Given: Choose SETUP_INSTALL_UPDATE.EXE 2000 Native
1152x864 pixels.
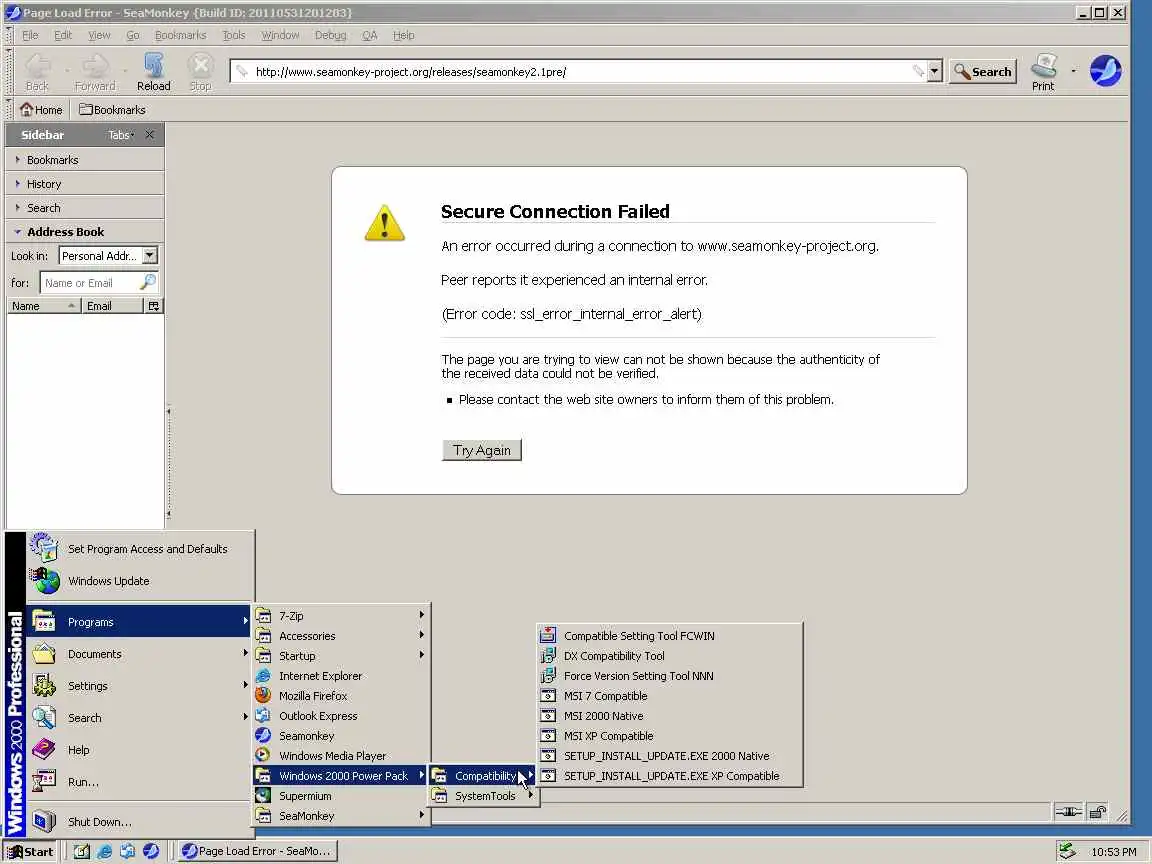Looking at the screenshot, I should pos(669,755).
